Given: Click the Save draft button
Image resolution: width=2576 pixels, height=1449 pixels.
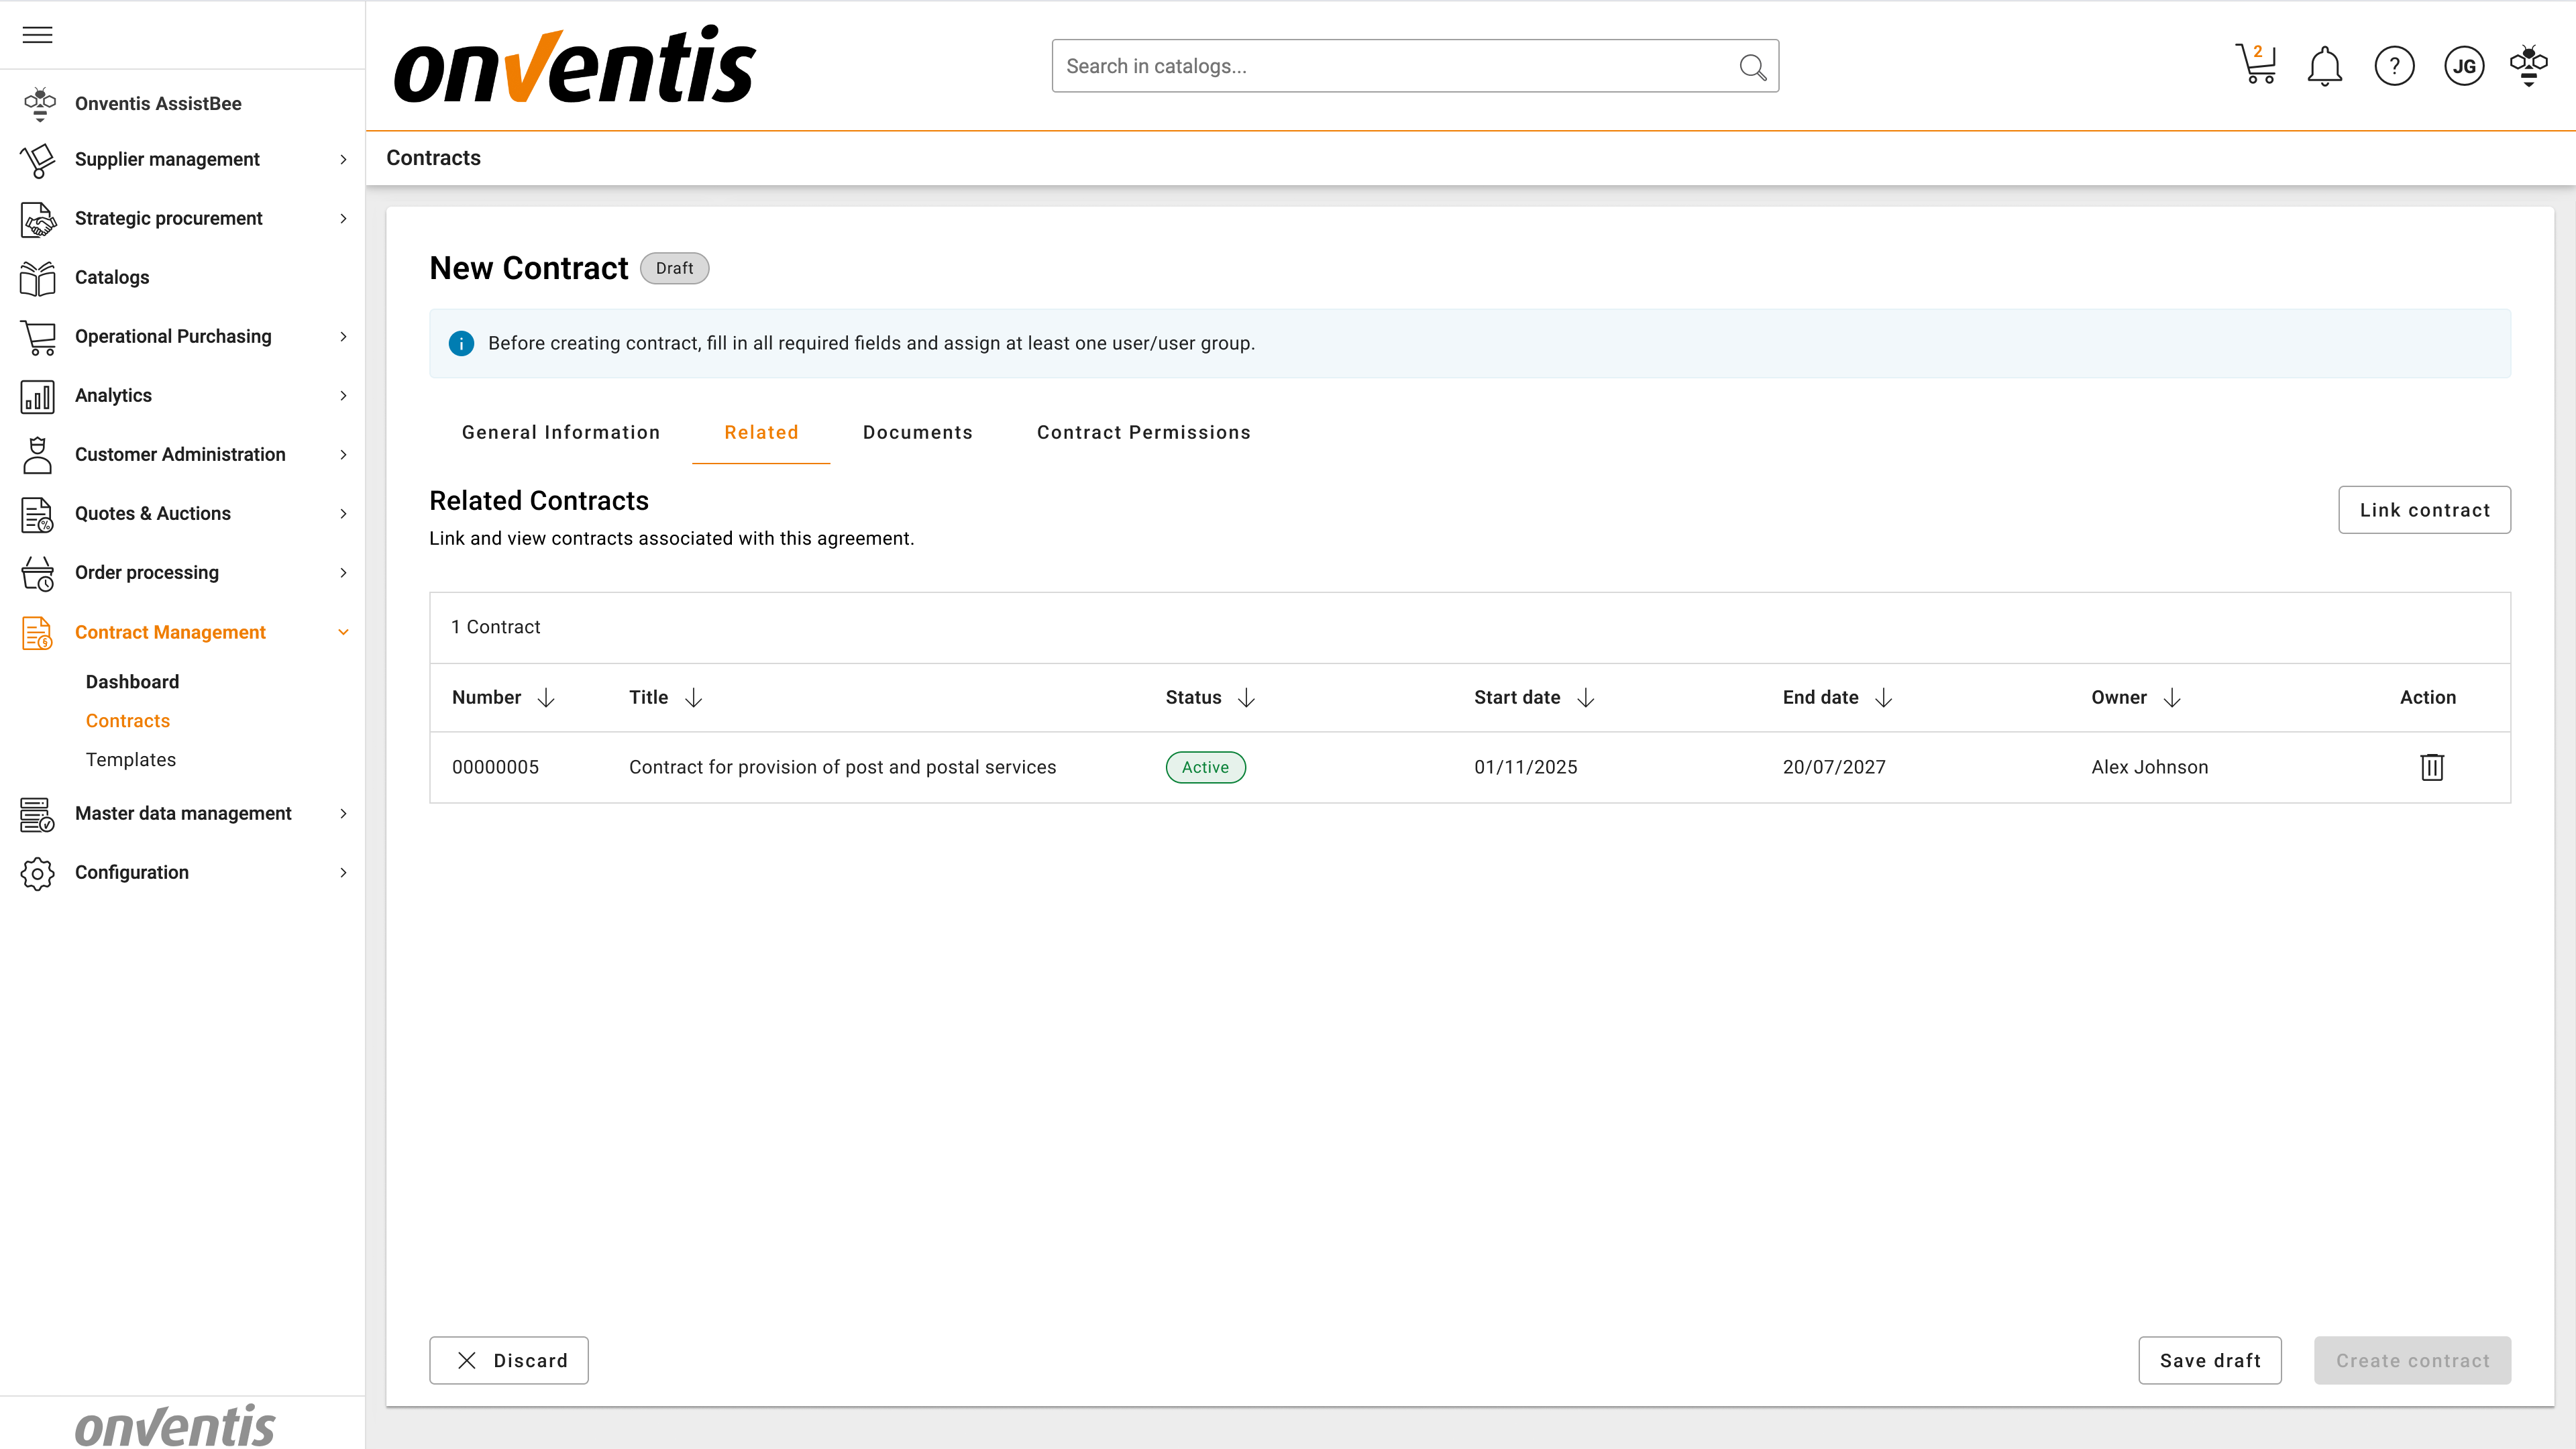Looking at the screenshot, I should 2209,1360.
